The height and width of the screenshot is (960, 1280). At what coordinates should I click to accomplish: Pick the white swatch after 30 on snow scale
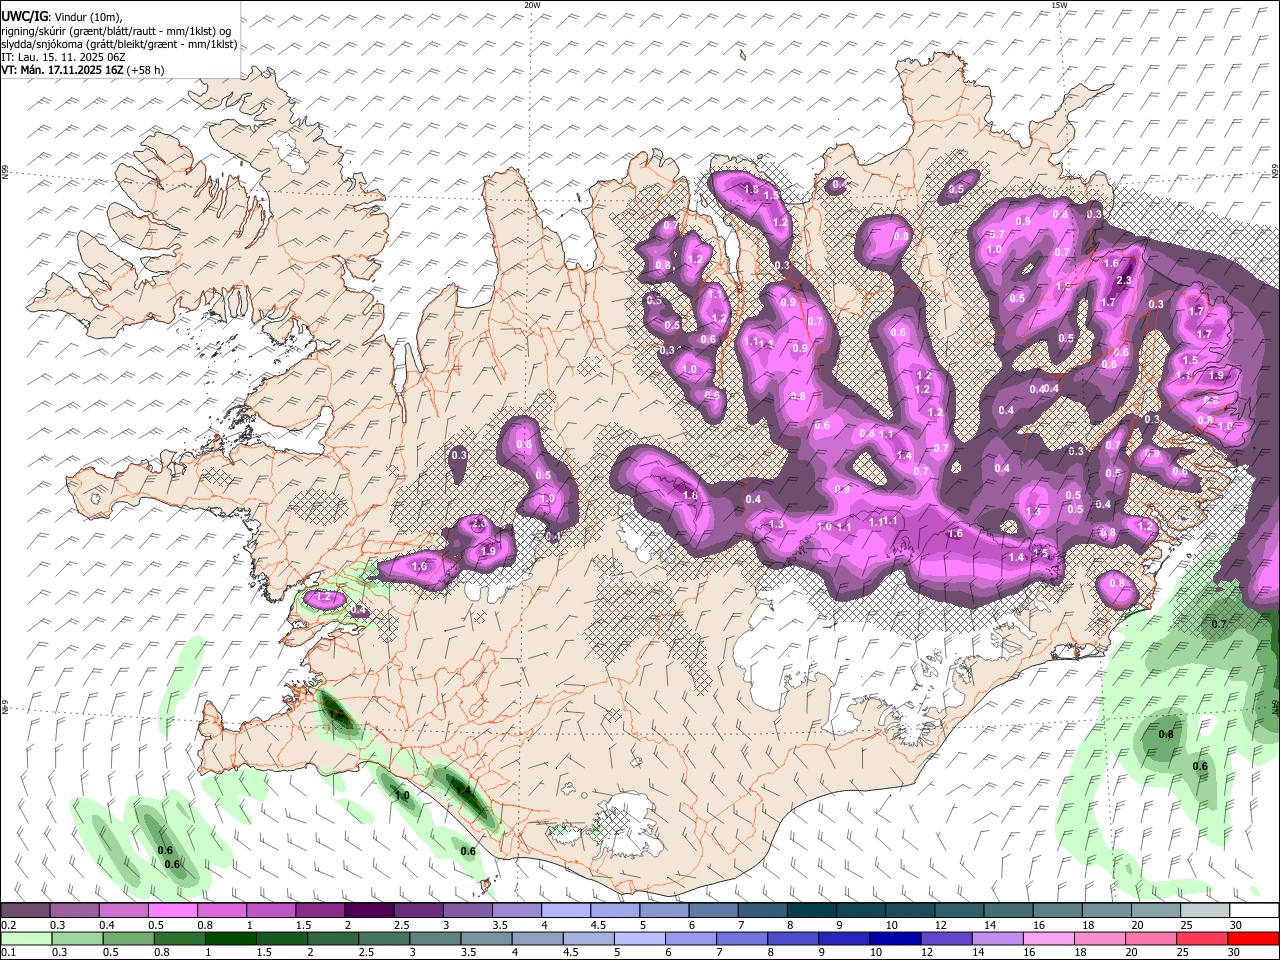click(x=1253, y=911)
